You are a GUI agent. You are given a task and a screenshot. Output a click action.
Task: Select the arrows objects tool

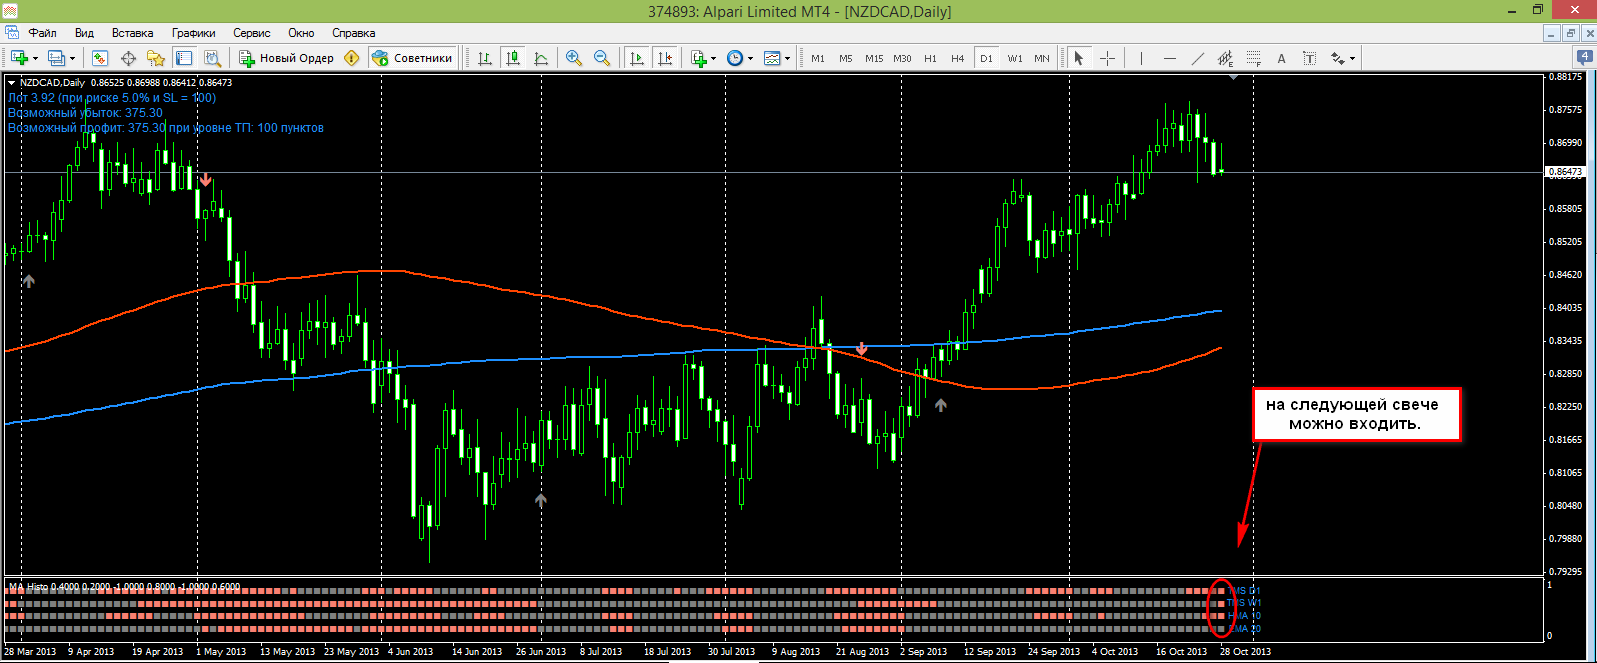(1337, 58)
